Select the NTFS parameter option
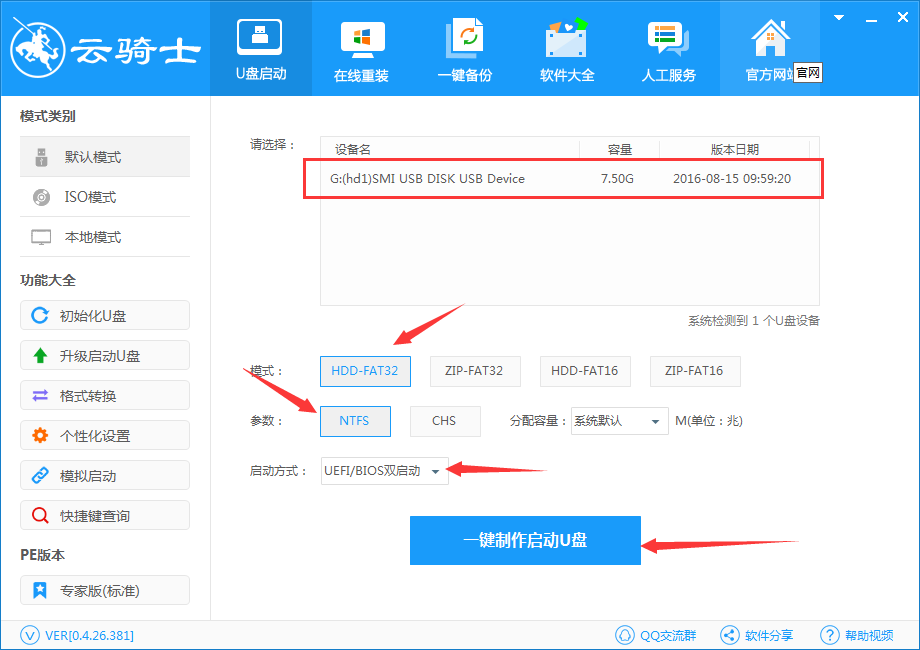The image size is (920, 650). click(x=355, y=421)
